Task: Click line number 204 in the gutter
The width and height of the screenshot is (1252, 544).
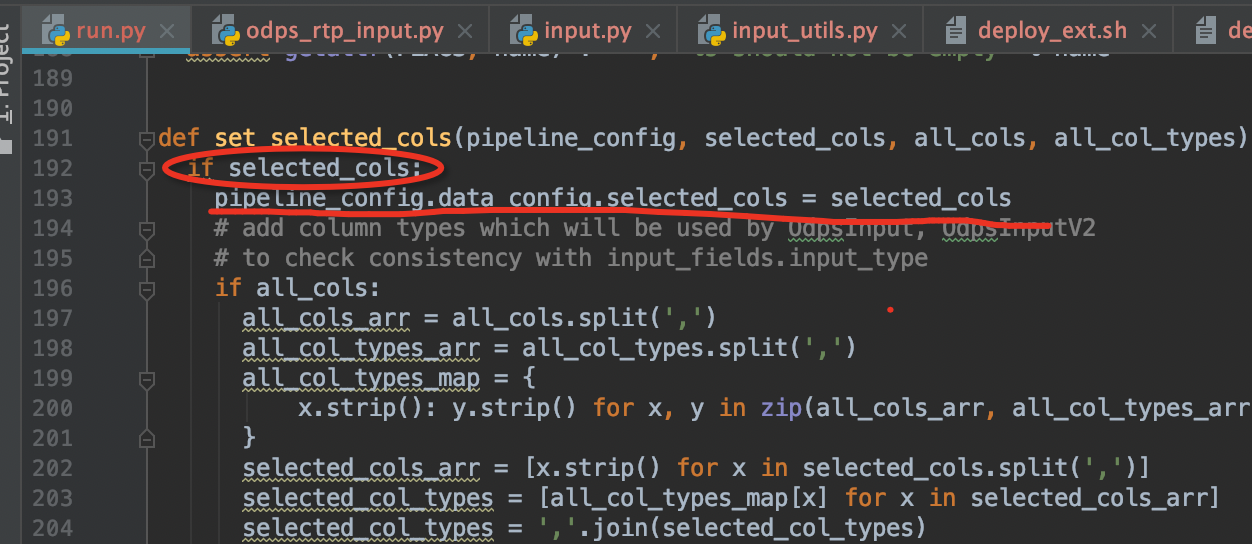Action: pos(52,528)
